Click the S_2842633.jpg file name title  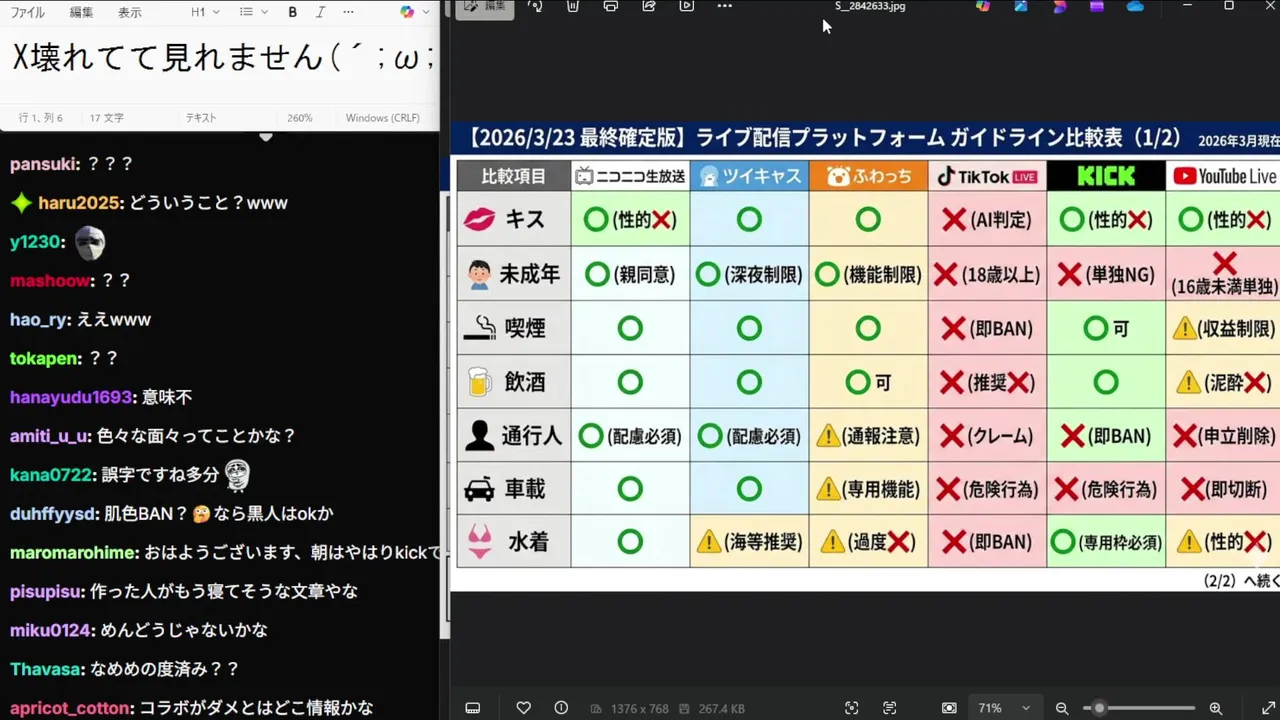click(x=870, y=6)
